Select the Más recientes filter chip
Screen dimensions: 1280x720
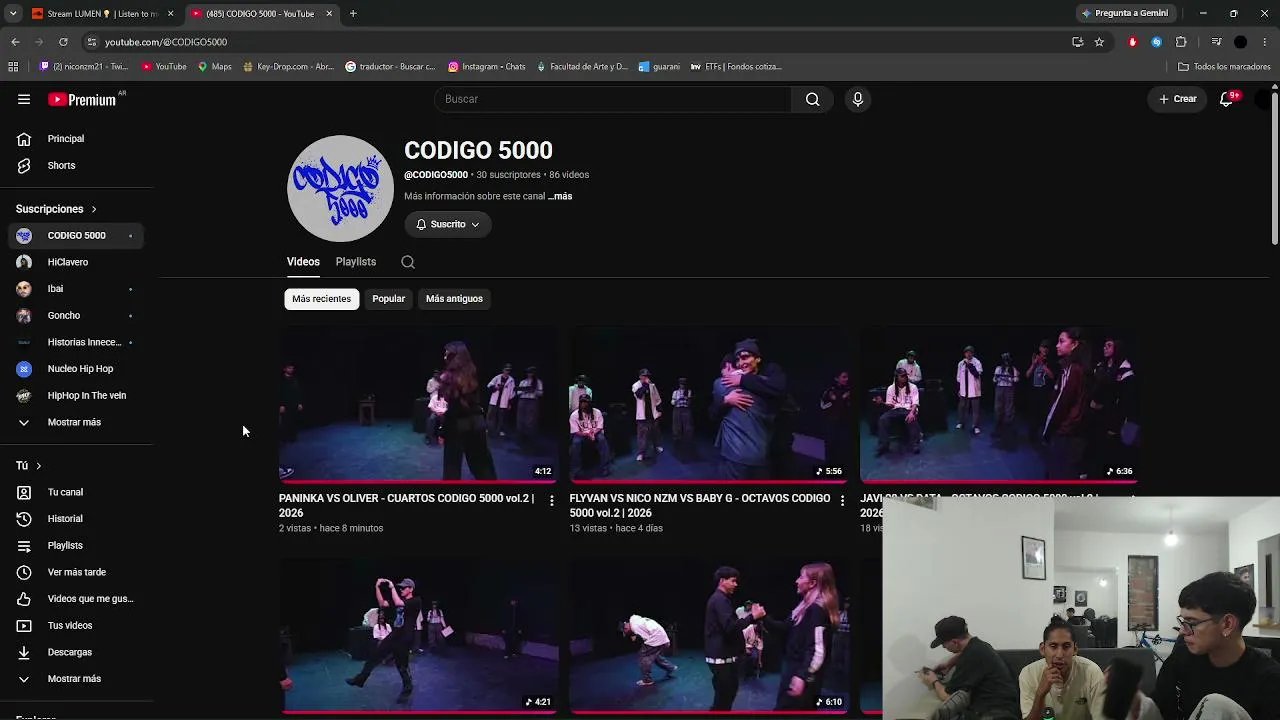tap(321, 299)
